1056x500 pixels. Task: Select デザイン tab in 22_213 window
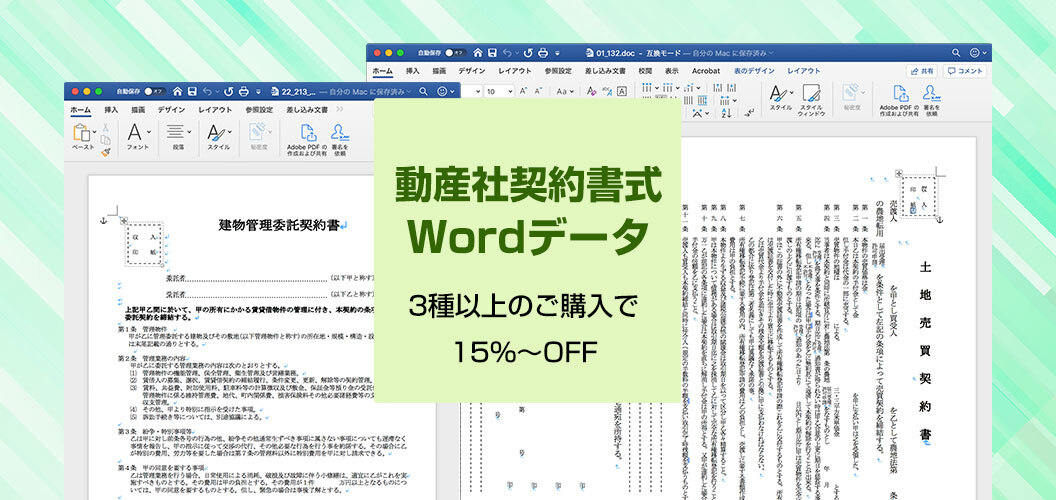coord(172,110)
